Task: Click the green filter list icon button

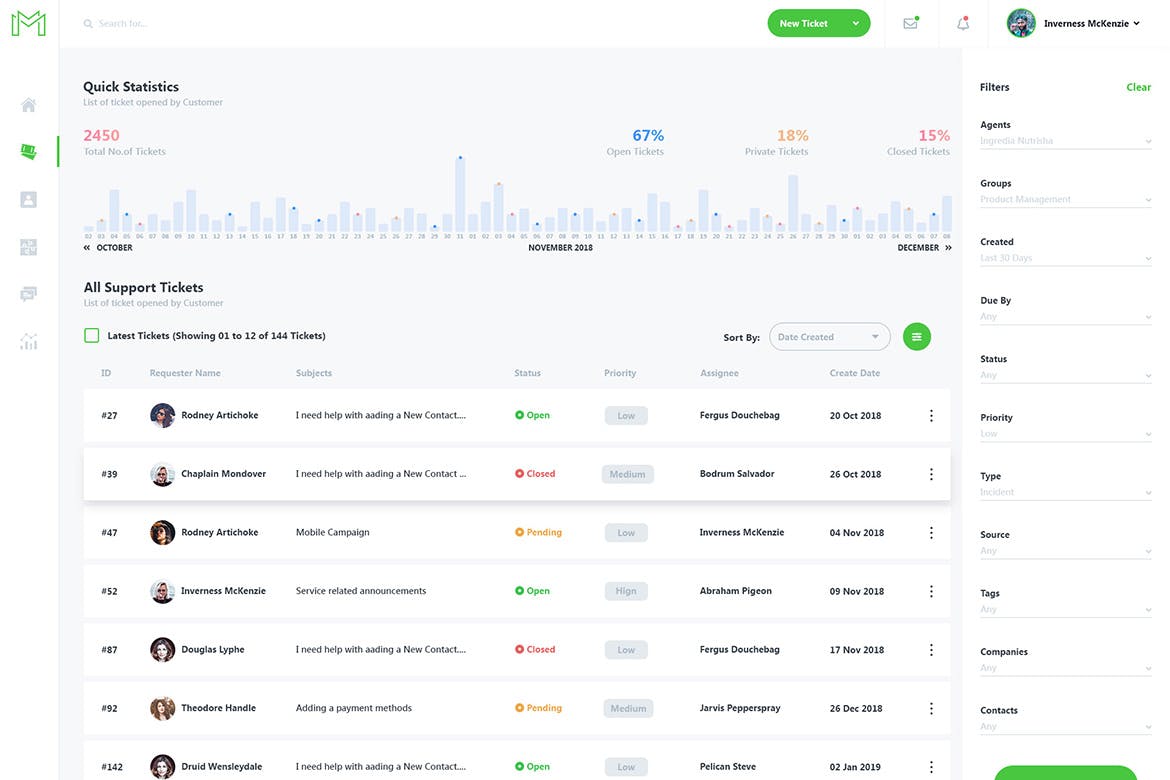Action: 916,337
